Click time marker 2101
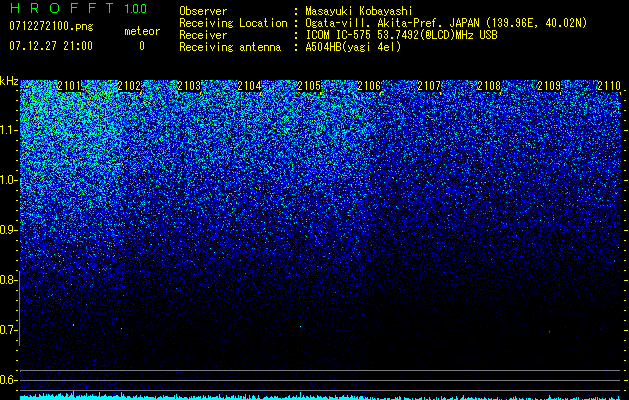Viewport: 629px width, 400px height. click(69, 86)
